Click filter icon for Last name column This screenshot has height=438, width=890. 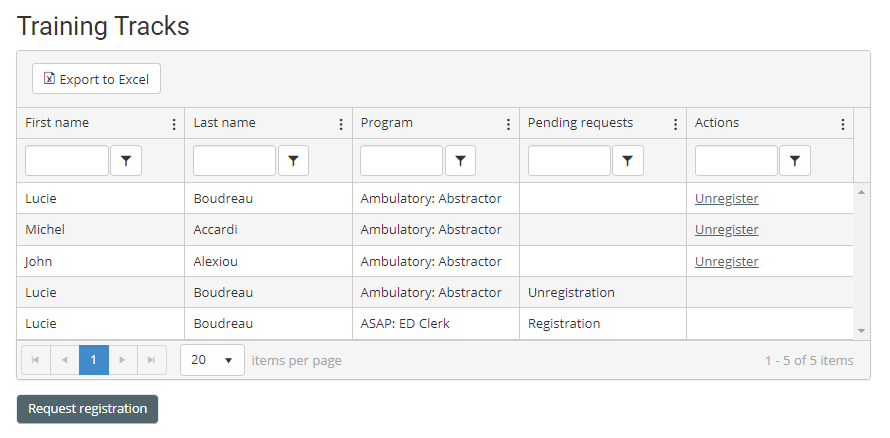click(x=293, y=160)
